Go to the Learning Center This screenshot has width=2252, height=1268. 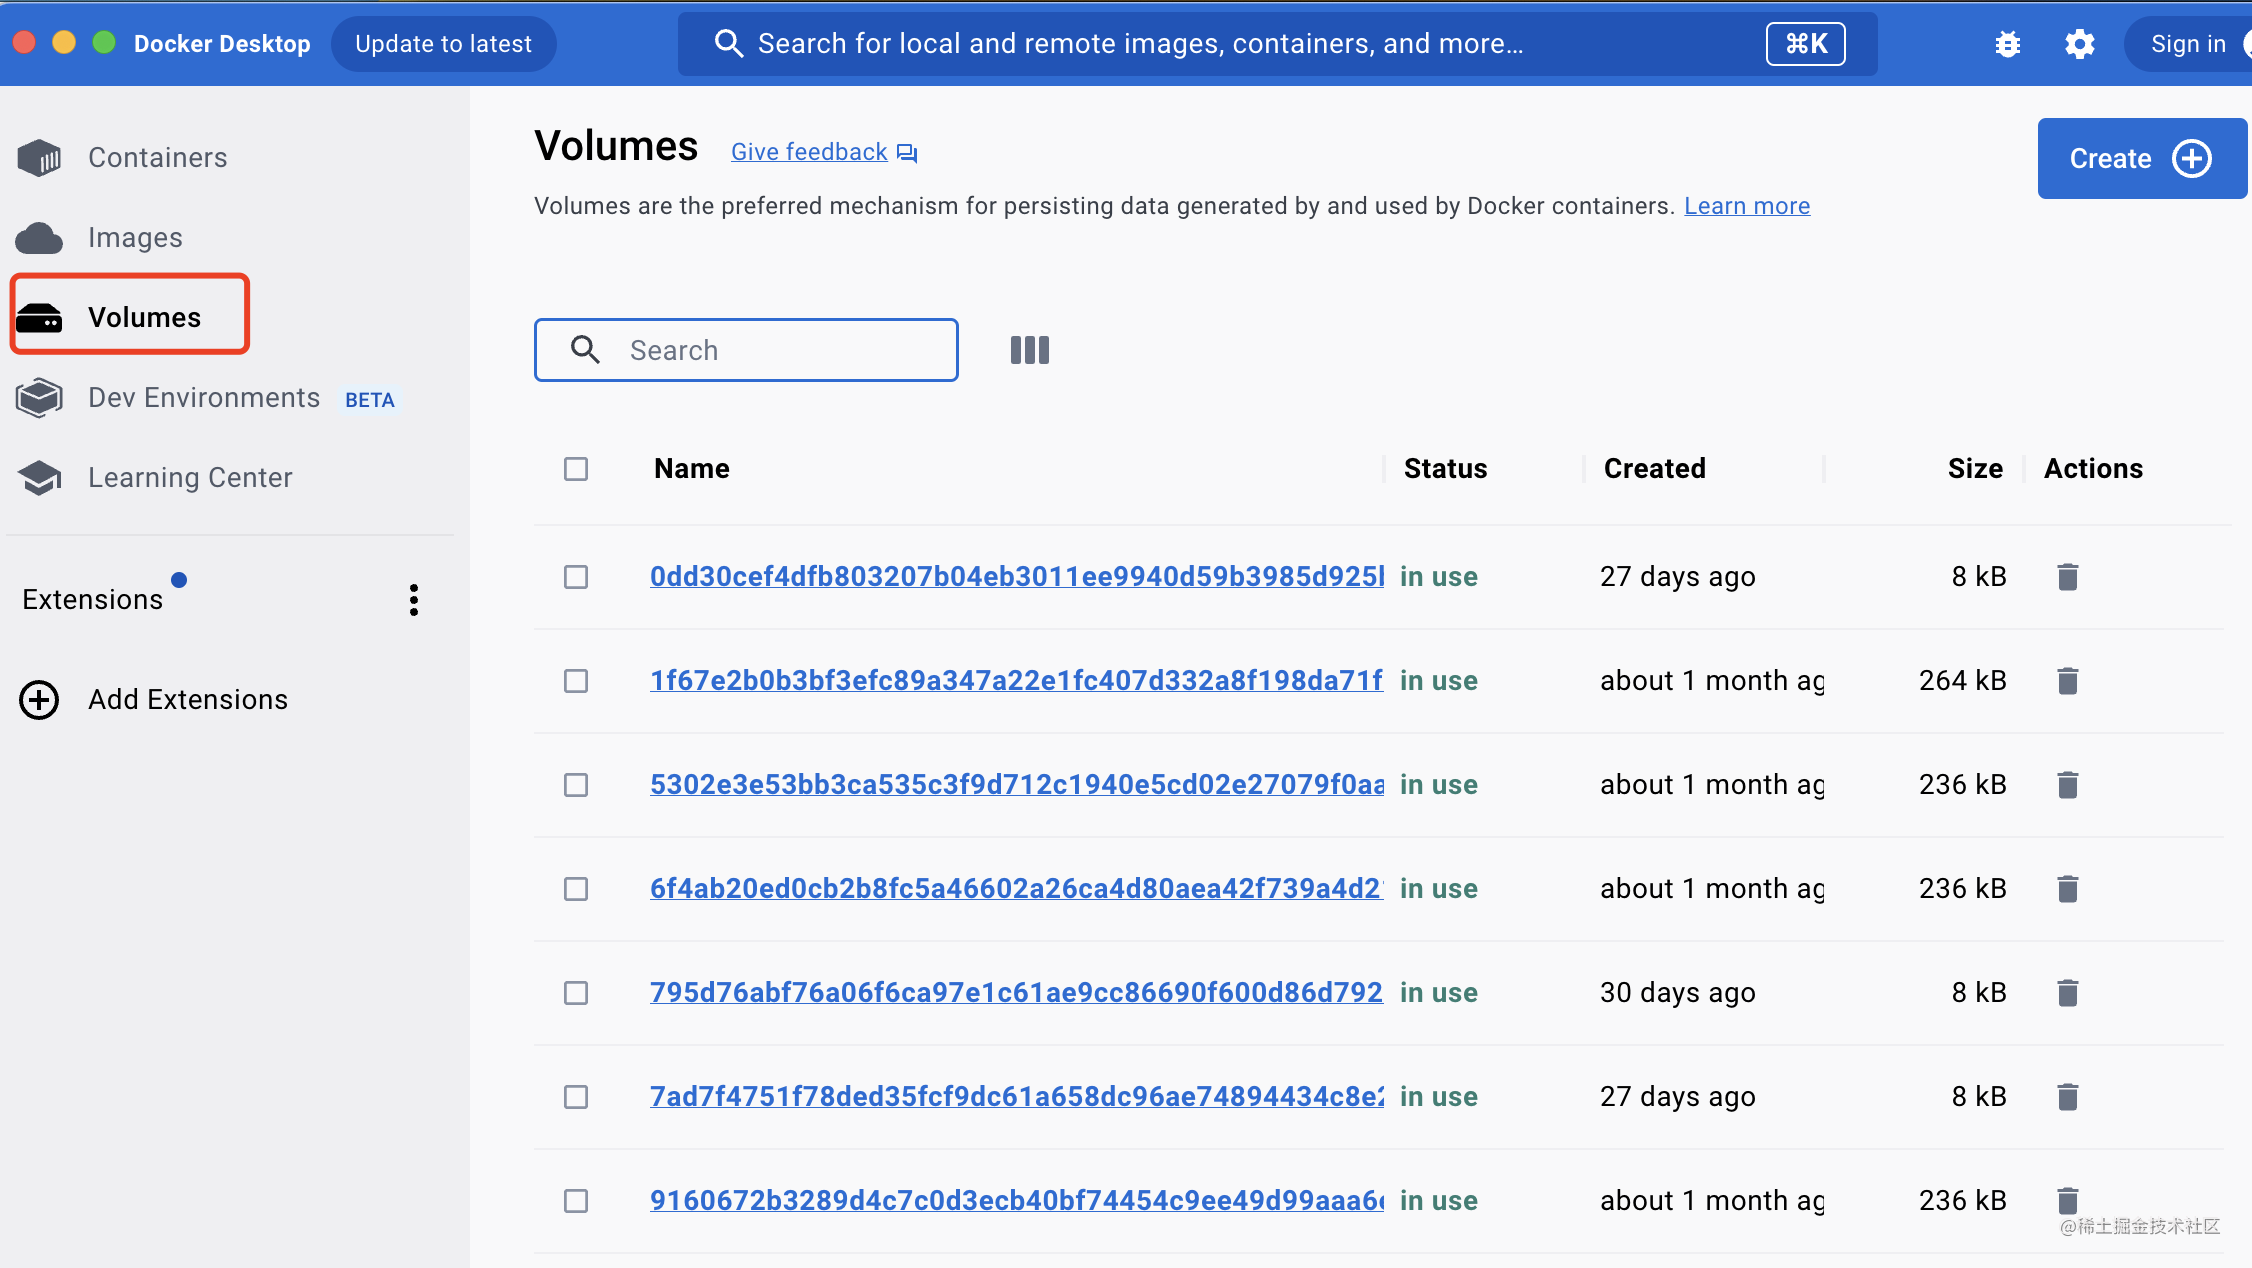pyautogui.click(x=190, y=478)
